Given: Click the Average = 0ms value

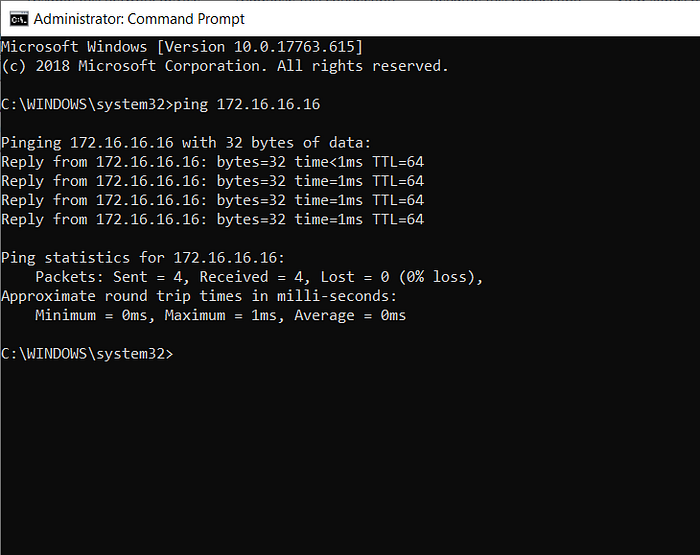Looking at the screenshot, I should [350, 316].
